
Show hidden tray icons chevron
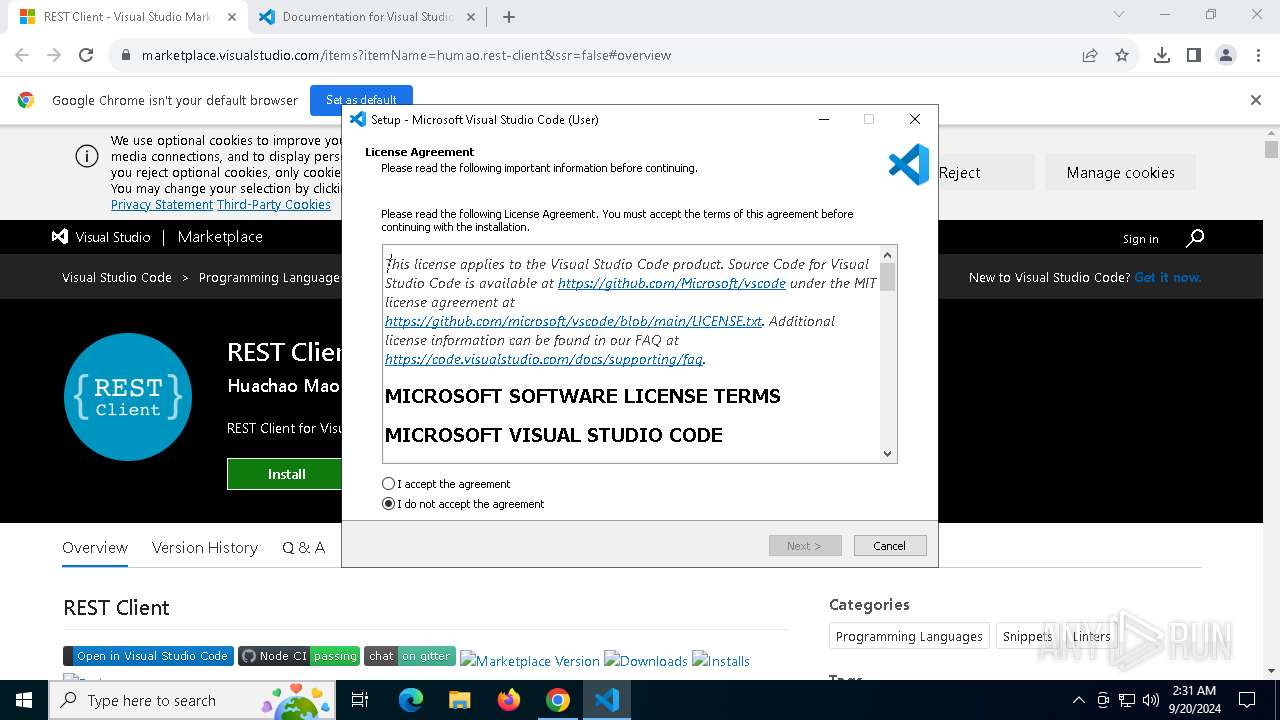pos(1078,700)
